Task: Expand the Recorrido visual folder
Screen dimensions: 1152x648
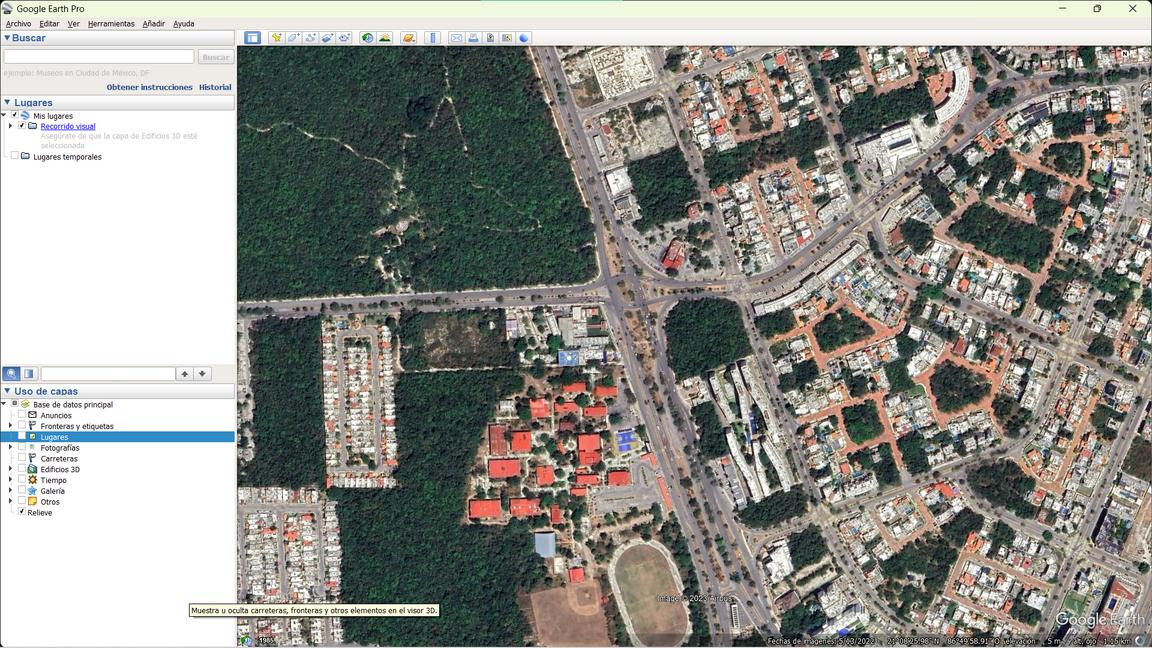Action: click(x=10, y=126)
